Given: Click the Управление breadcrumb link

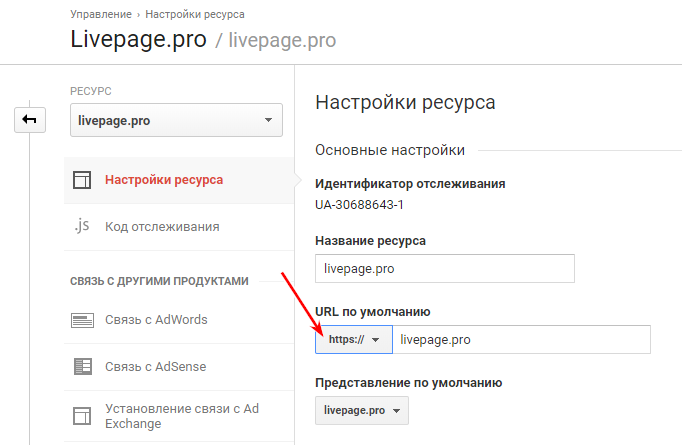Looking at the screenshot, I should [x=101, y=14].
